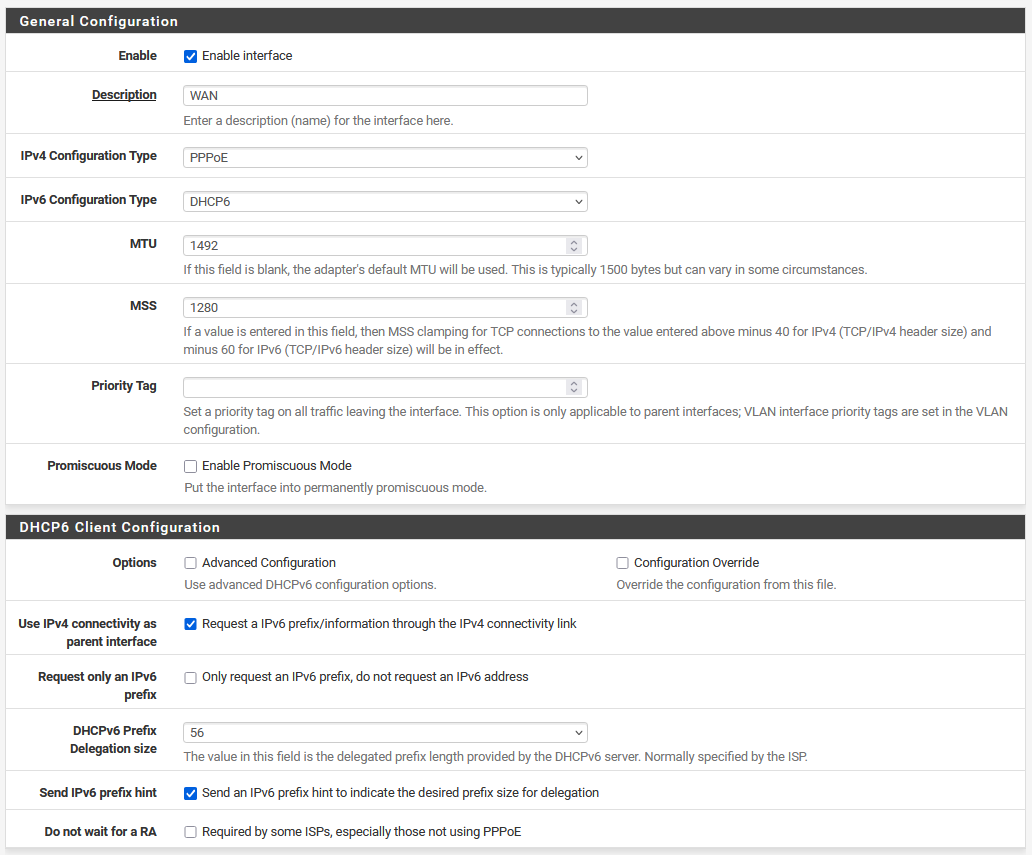Click the Configuration Override label text
The image size is (1032, 855).
(x=696, y=563)
